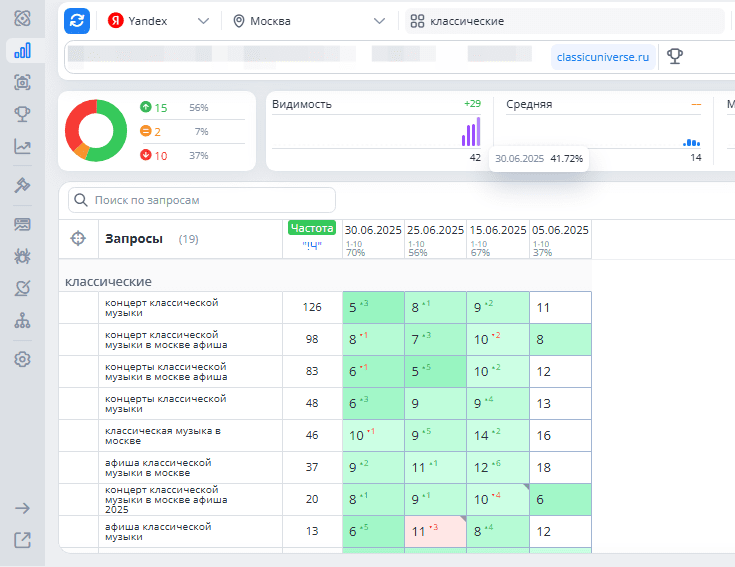Open the line graph analytics sidebar icon
The height and width of the screenshot is (567, 735).
click(x=22, y=147)
